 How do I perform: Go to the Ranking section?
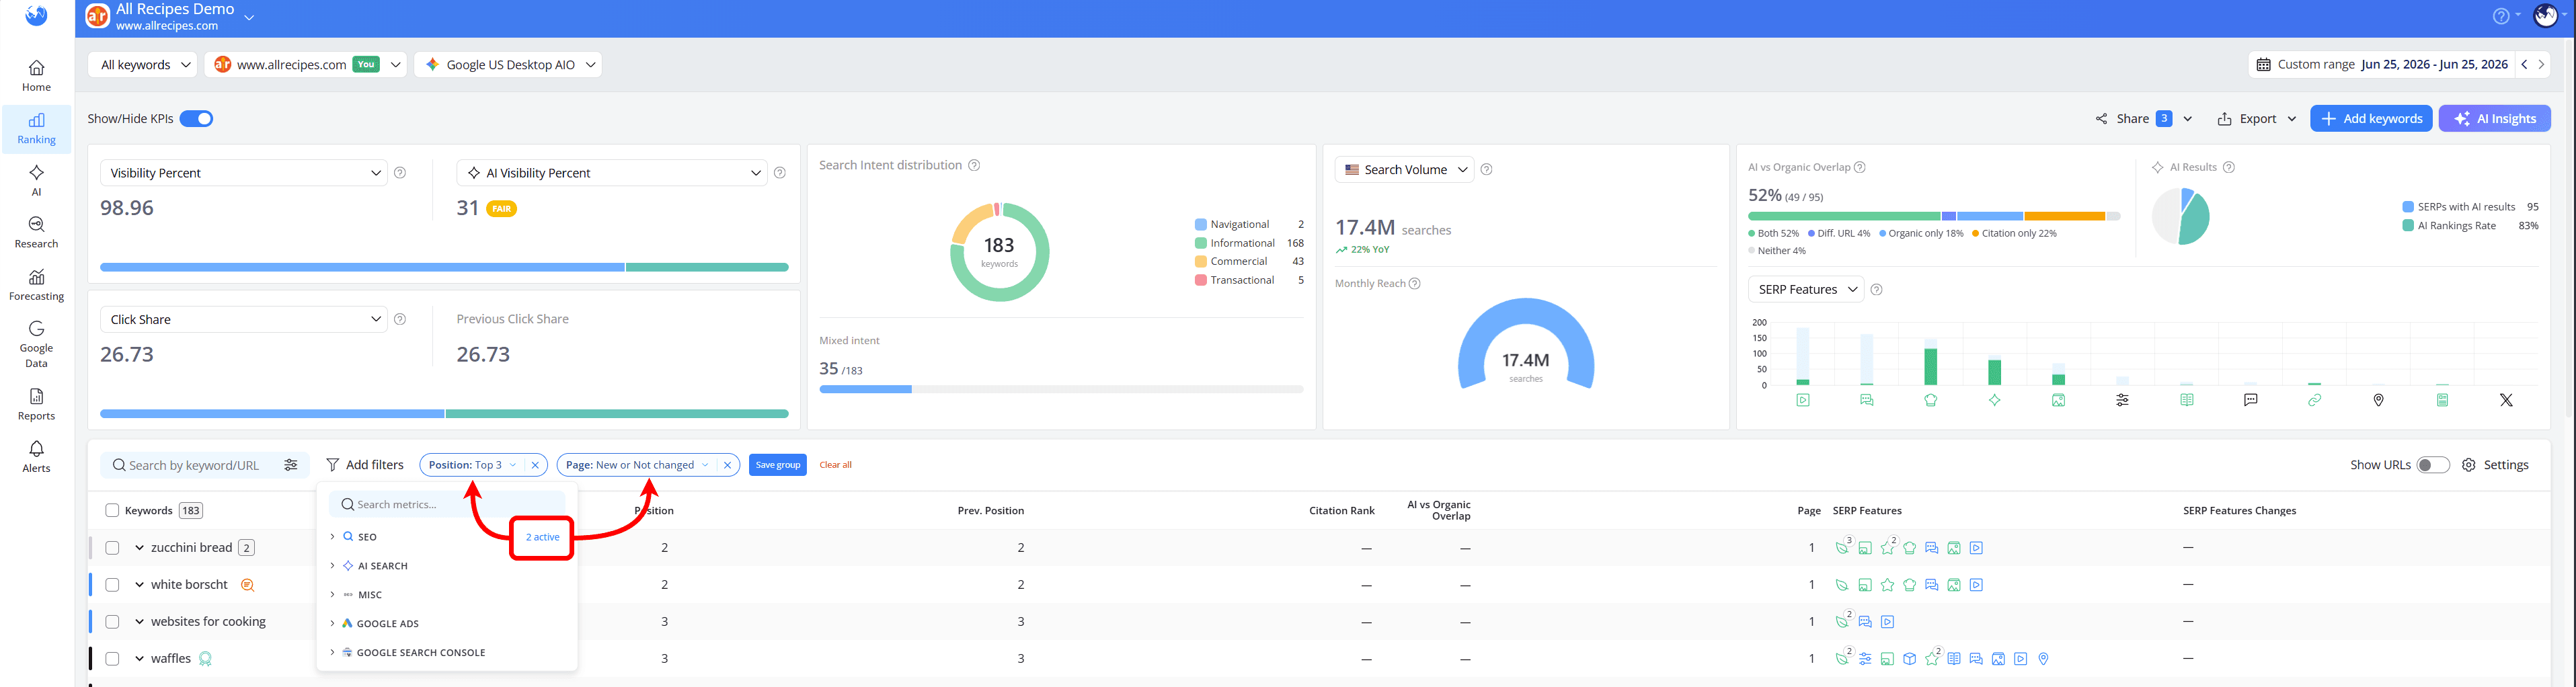coord(36,129)
